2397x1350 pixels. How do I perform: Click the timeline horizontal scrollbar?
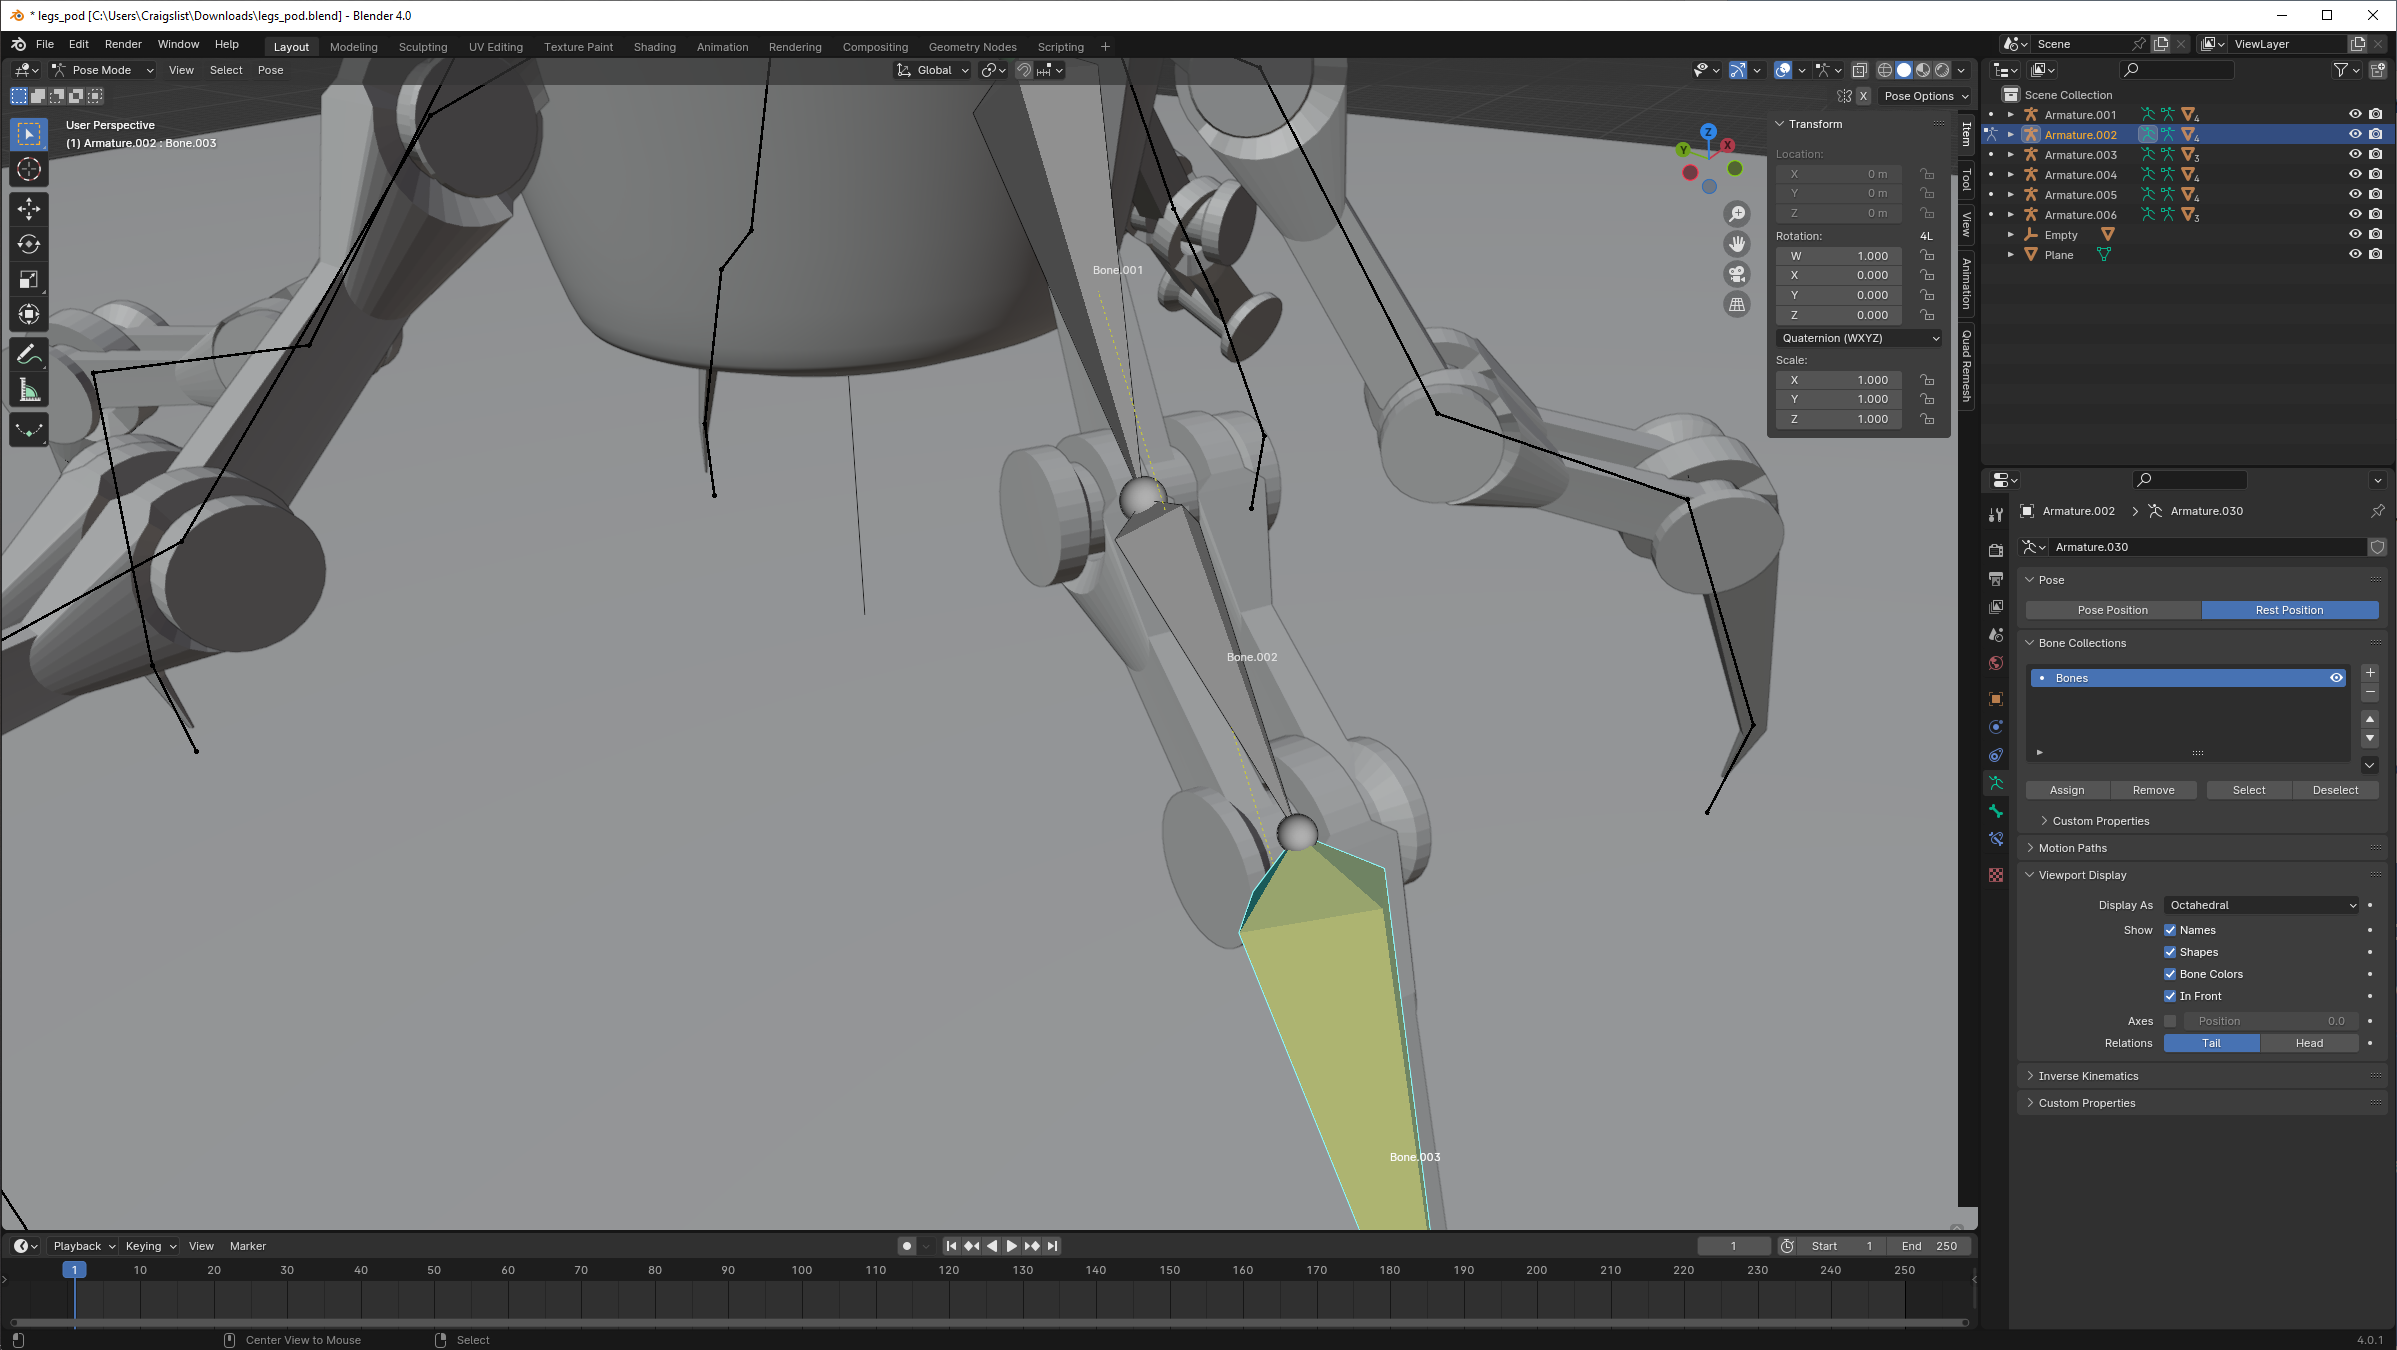point(988,1322)
